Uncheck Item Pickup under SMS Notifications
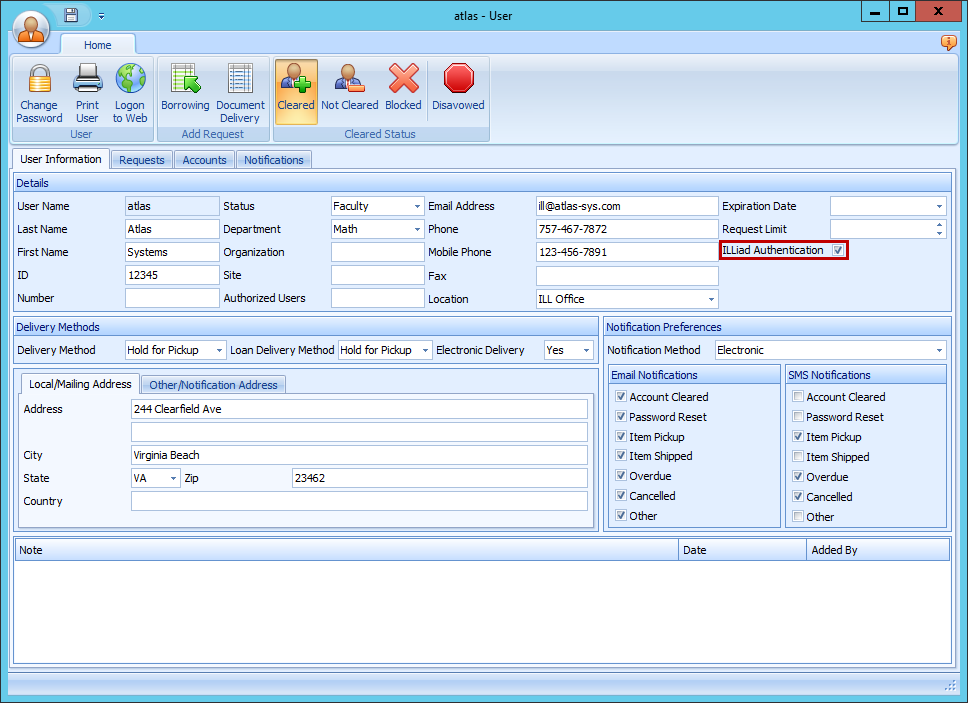 [796, 436]
